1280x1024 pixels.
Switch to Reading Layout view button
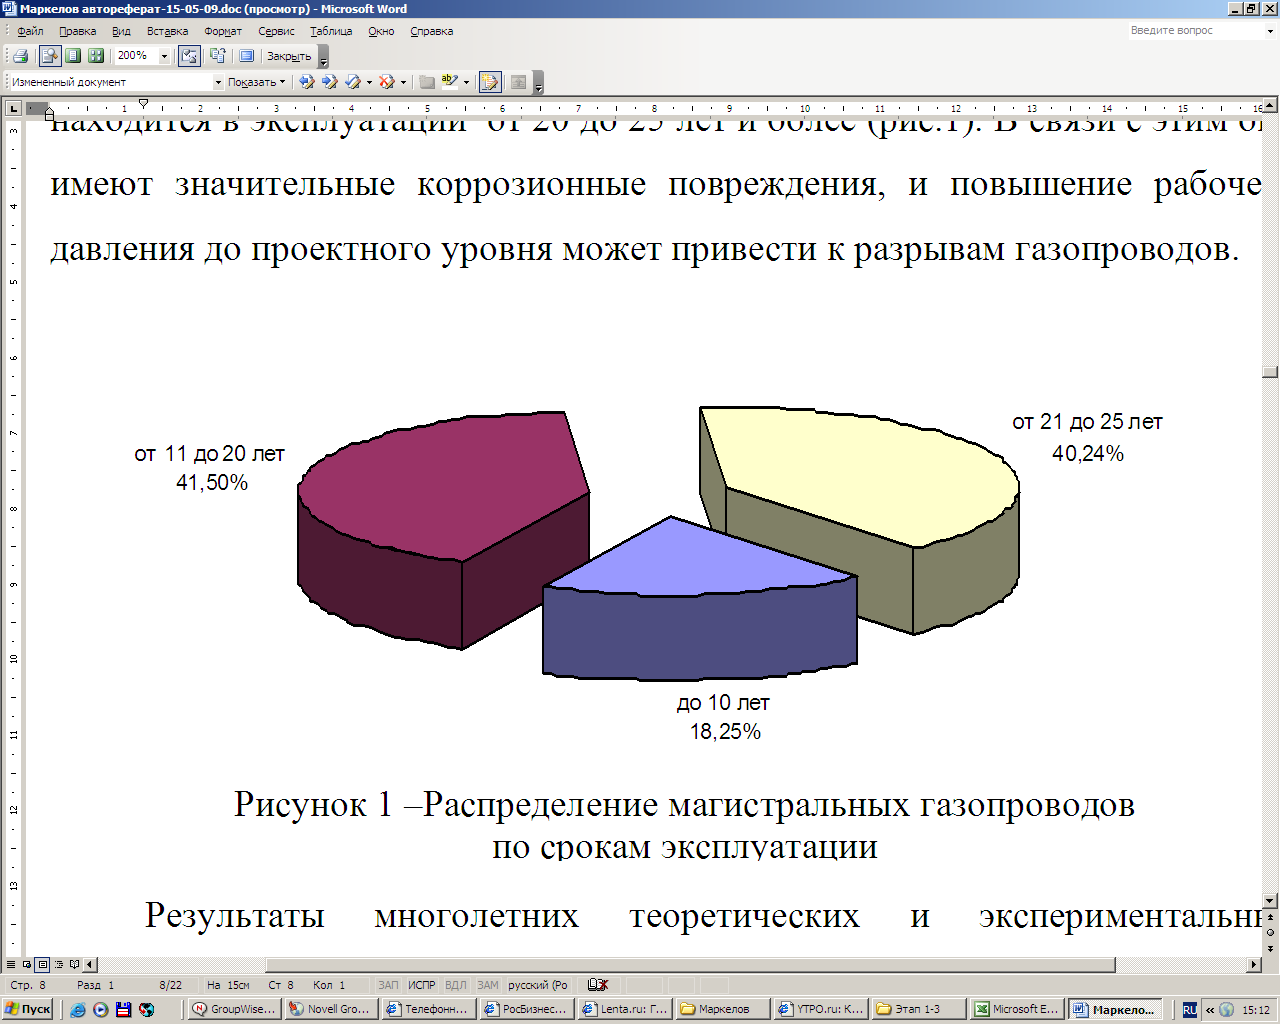coord(74,965)
